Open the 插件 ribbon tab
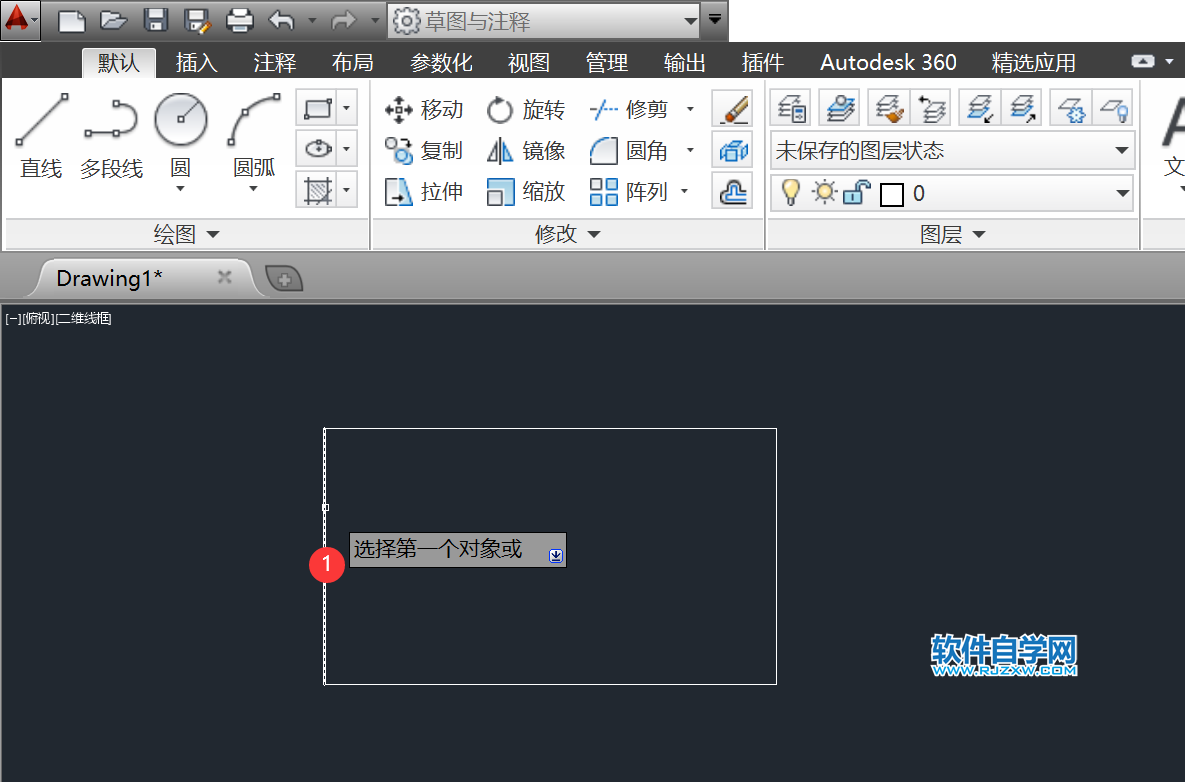Image resolution: width=1185 pixels, height=782 pixels. (x=762, y=63)
